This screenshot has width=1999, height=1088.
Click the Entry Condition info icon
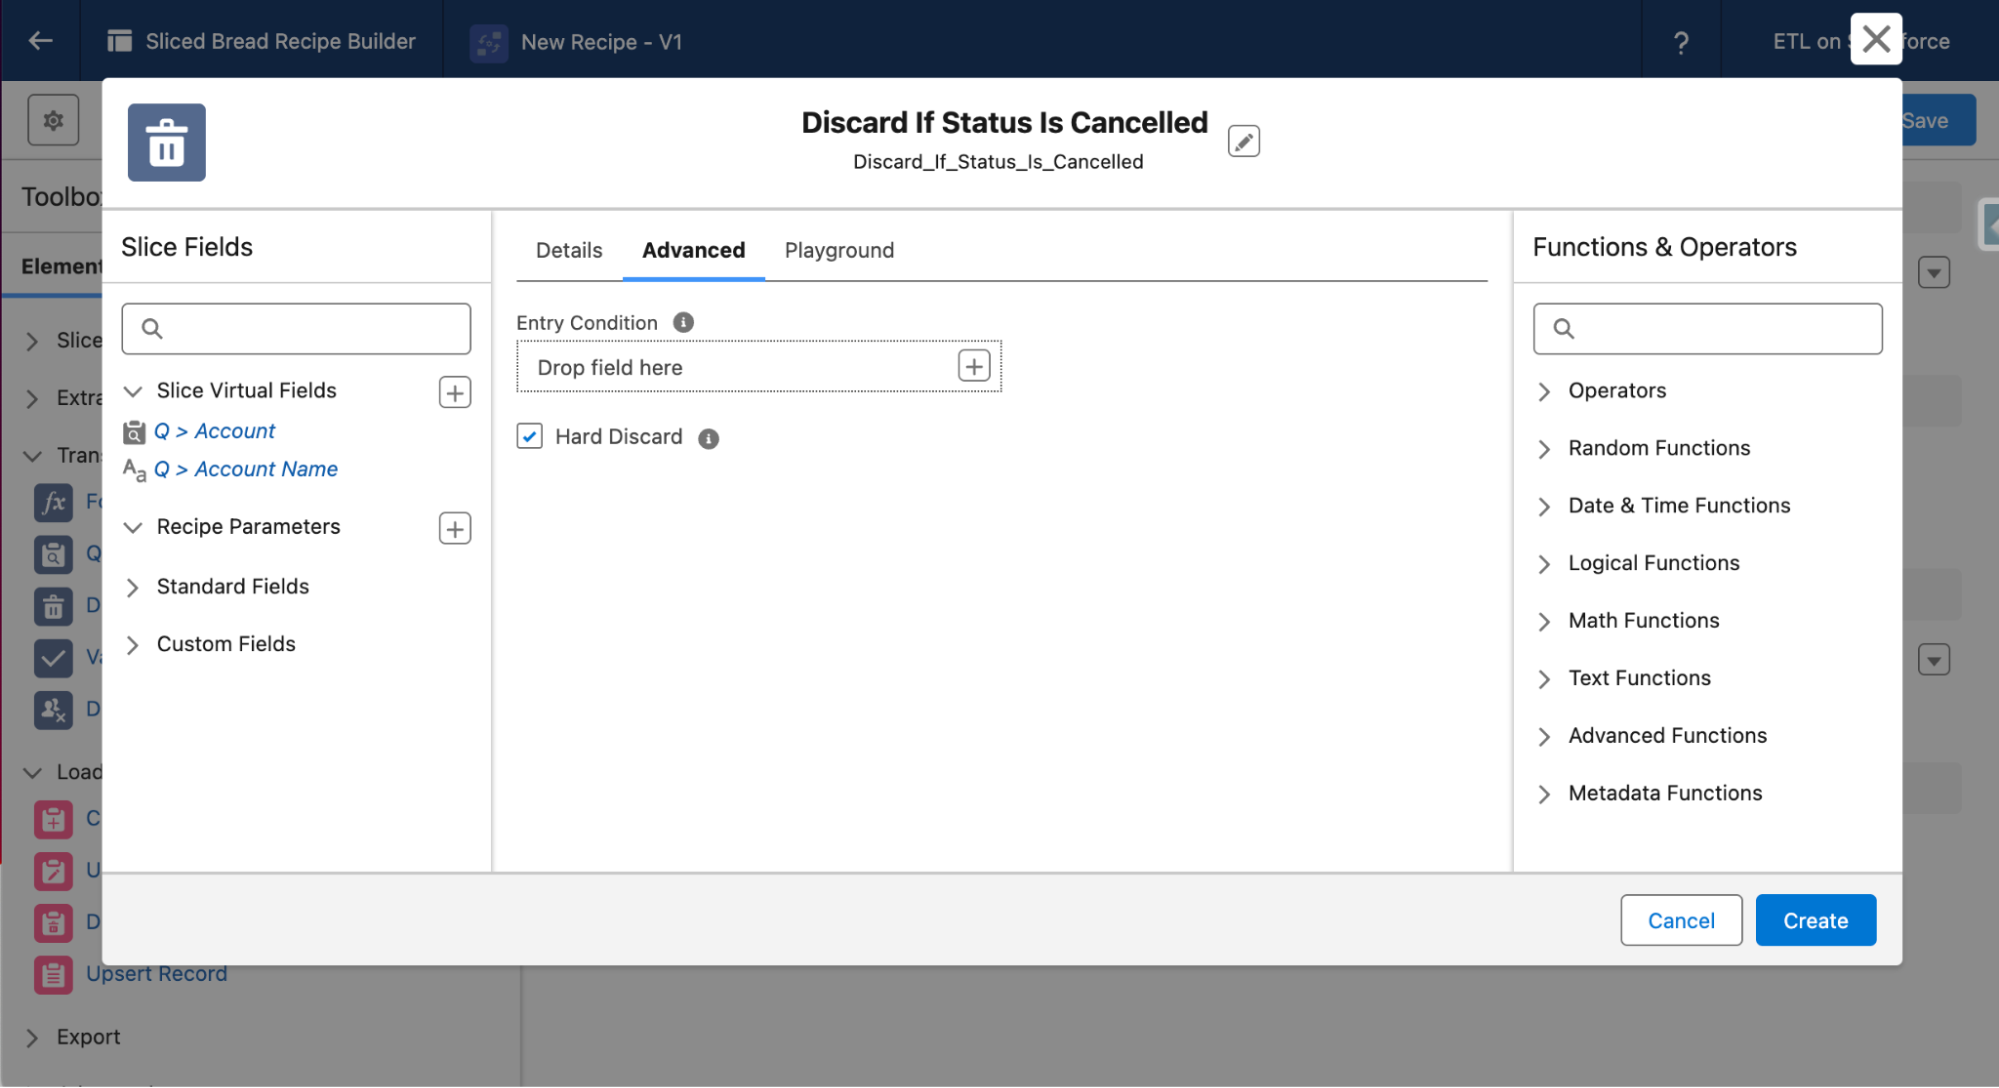(x=683, y=322)
